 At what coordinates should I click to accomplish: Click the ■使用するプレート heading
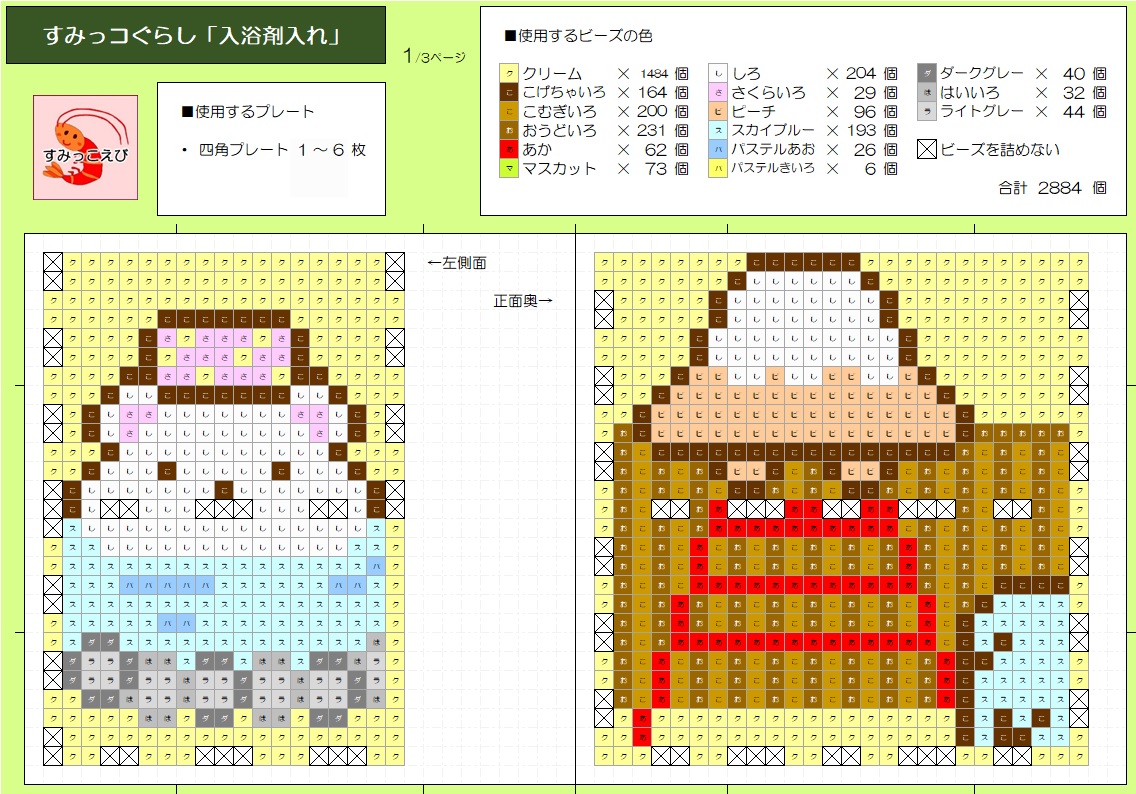[248, 112]
